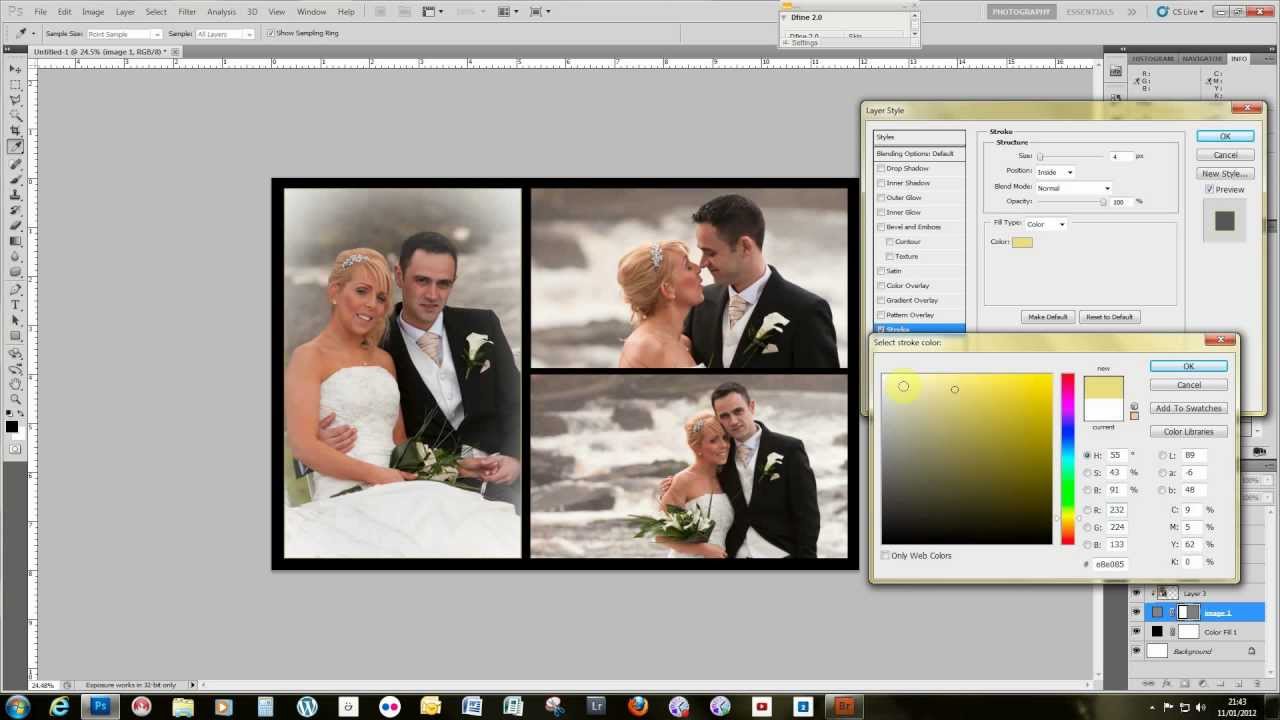Check Only Web Colors

[886, 556]
